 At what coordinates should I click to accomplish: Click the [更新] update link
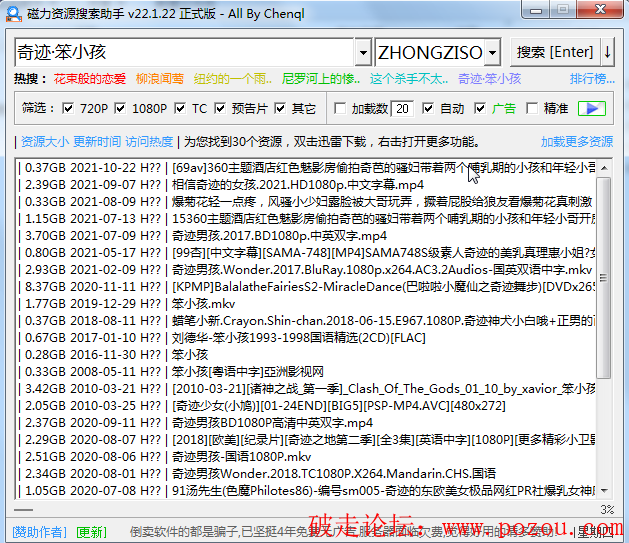91,532
